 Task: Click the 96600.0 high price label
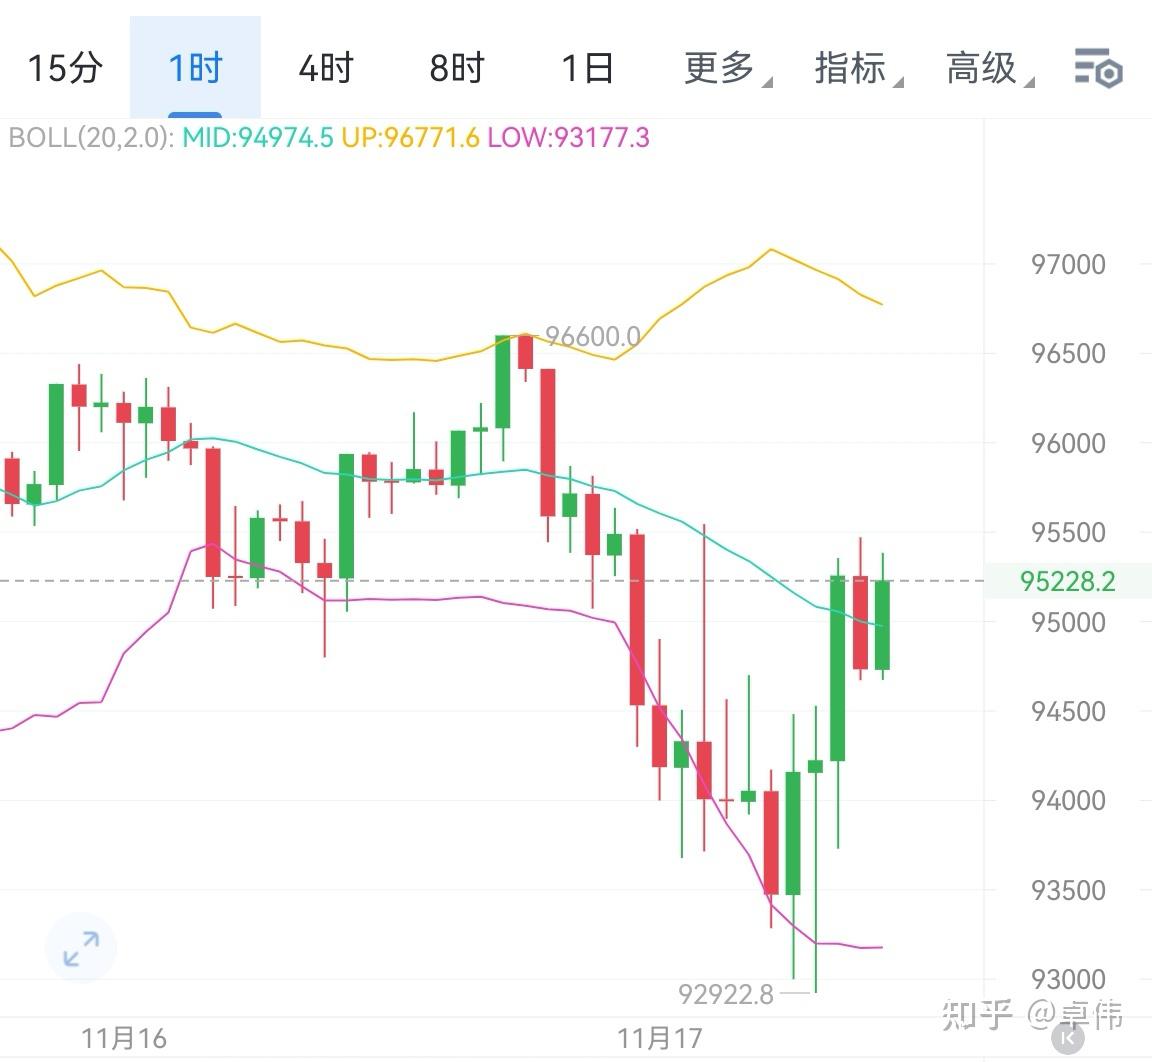[592, 338]
